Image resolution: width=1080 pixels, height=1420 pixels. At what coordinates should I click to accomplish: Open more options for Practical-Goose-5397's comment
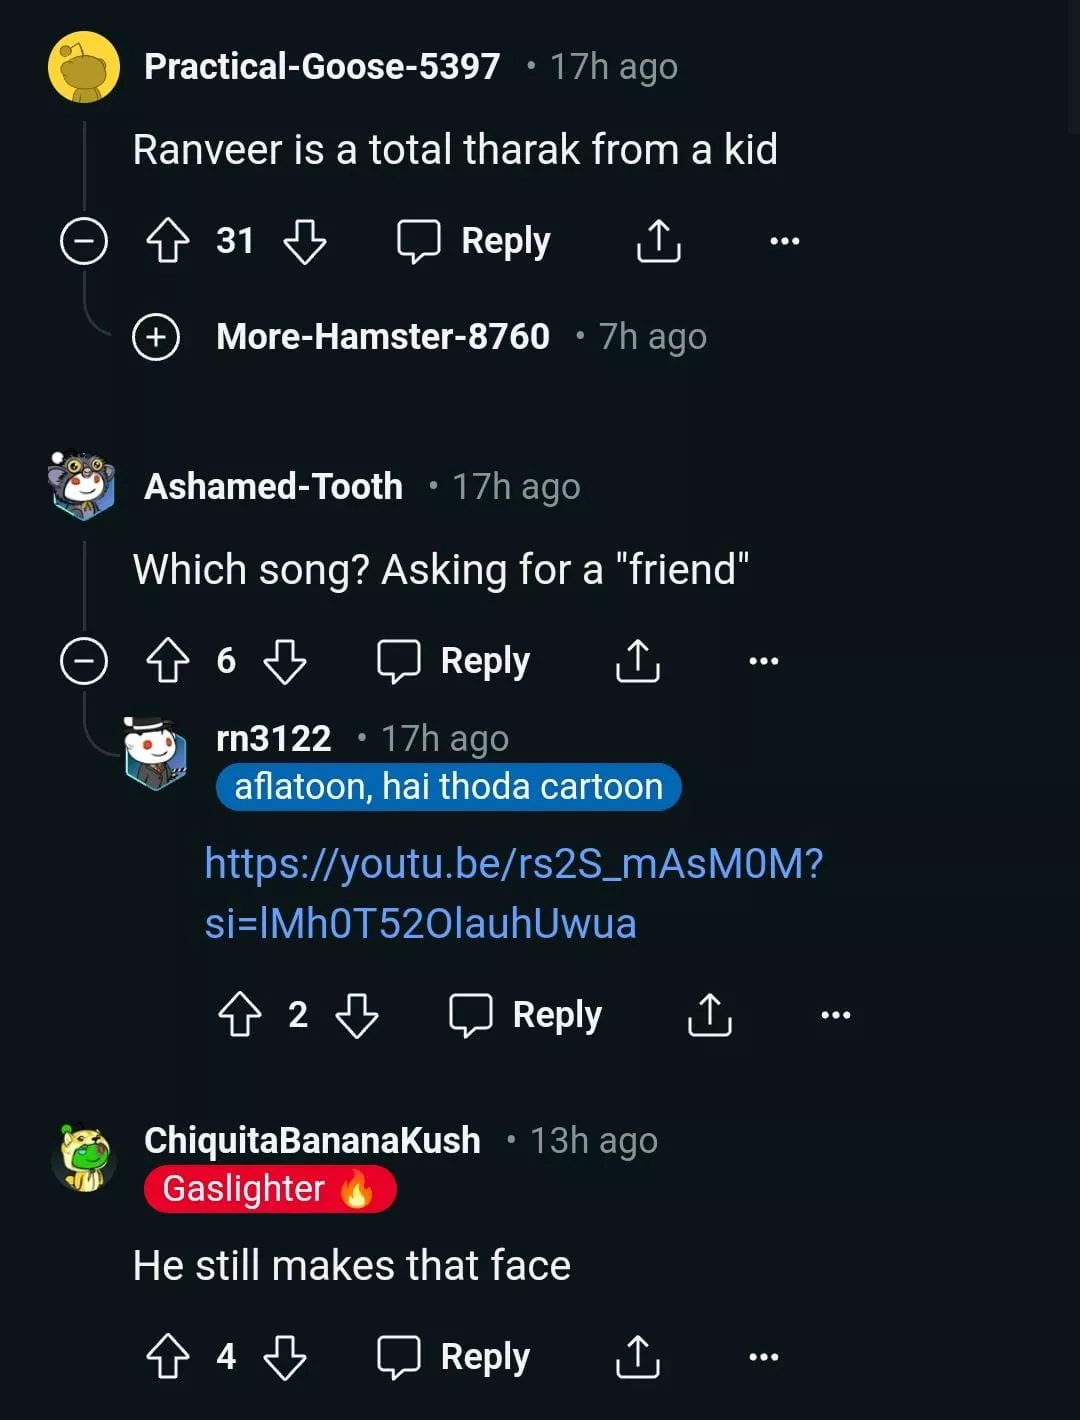[x=784, y=241]
